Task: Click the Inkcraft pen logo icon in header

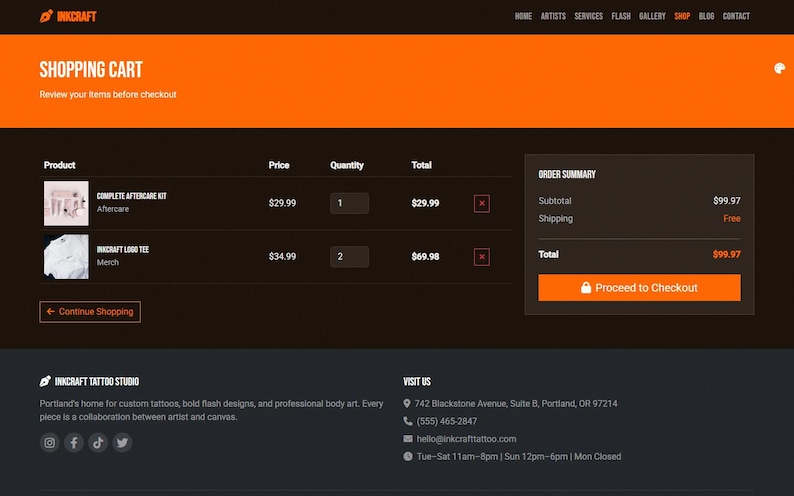Action: point(46,16)
